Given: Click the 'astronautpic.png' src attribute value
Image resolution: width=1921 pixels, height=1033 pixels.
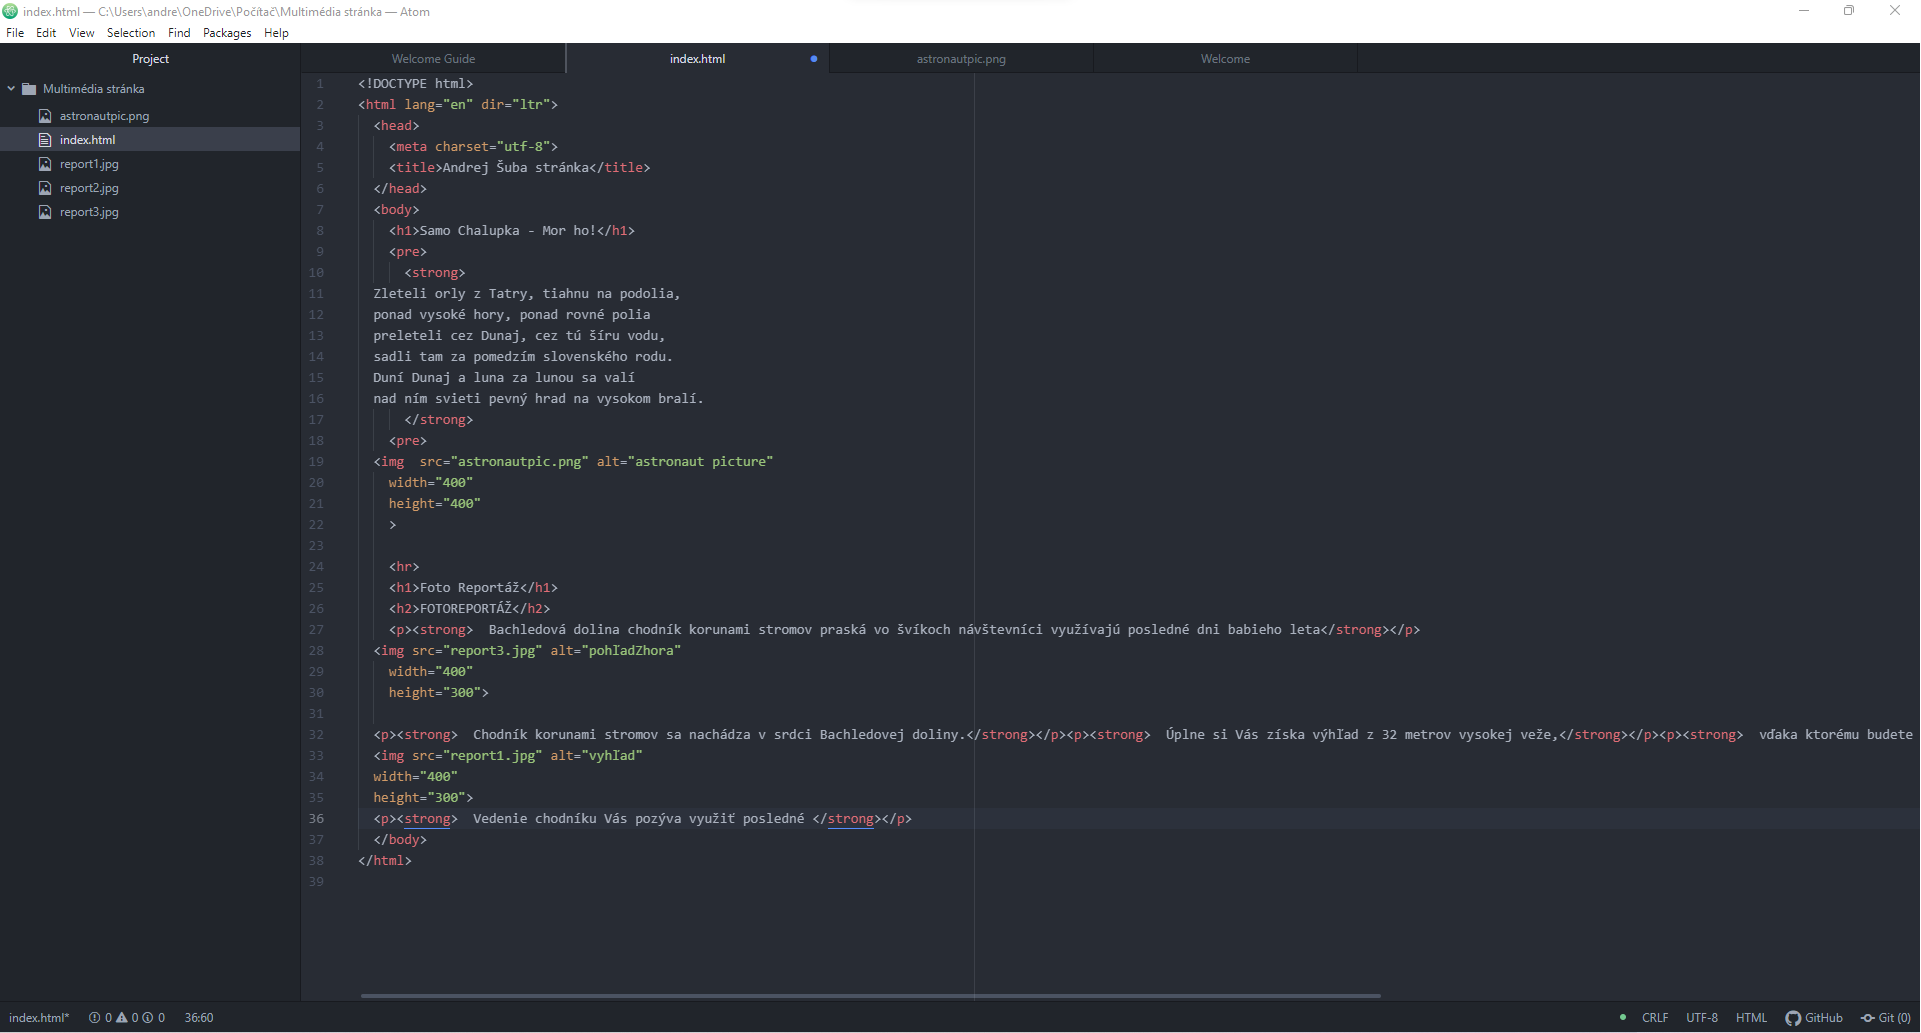Looking at the screenshot, I should pyautogui.click(x=519, y=462).
